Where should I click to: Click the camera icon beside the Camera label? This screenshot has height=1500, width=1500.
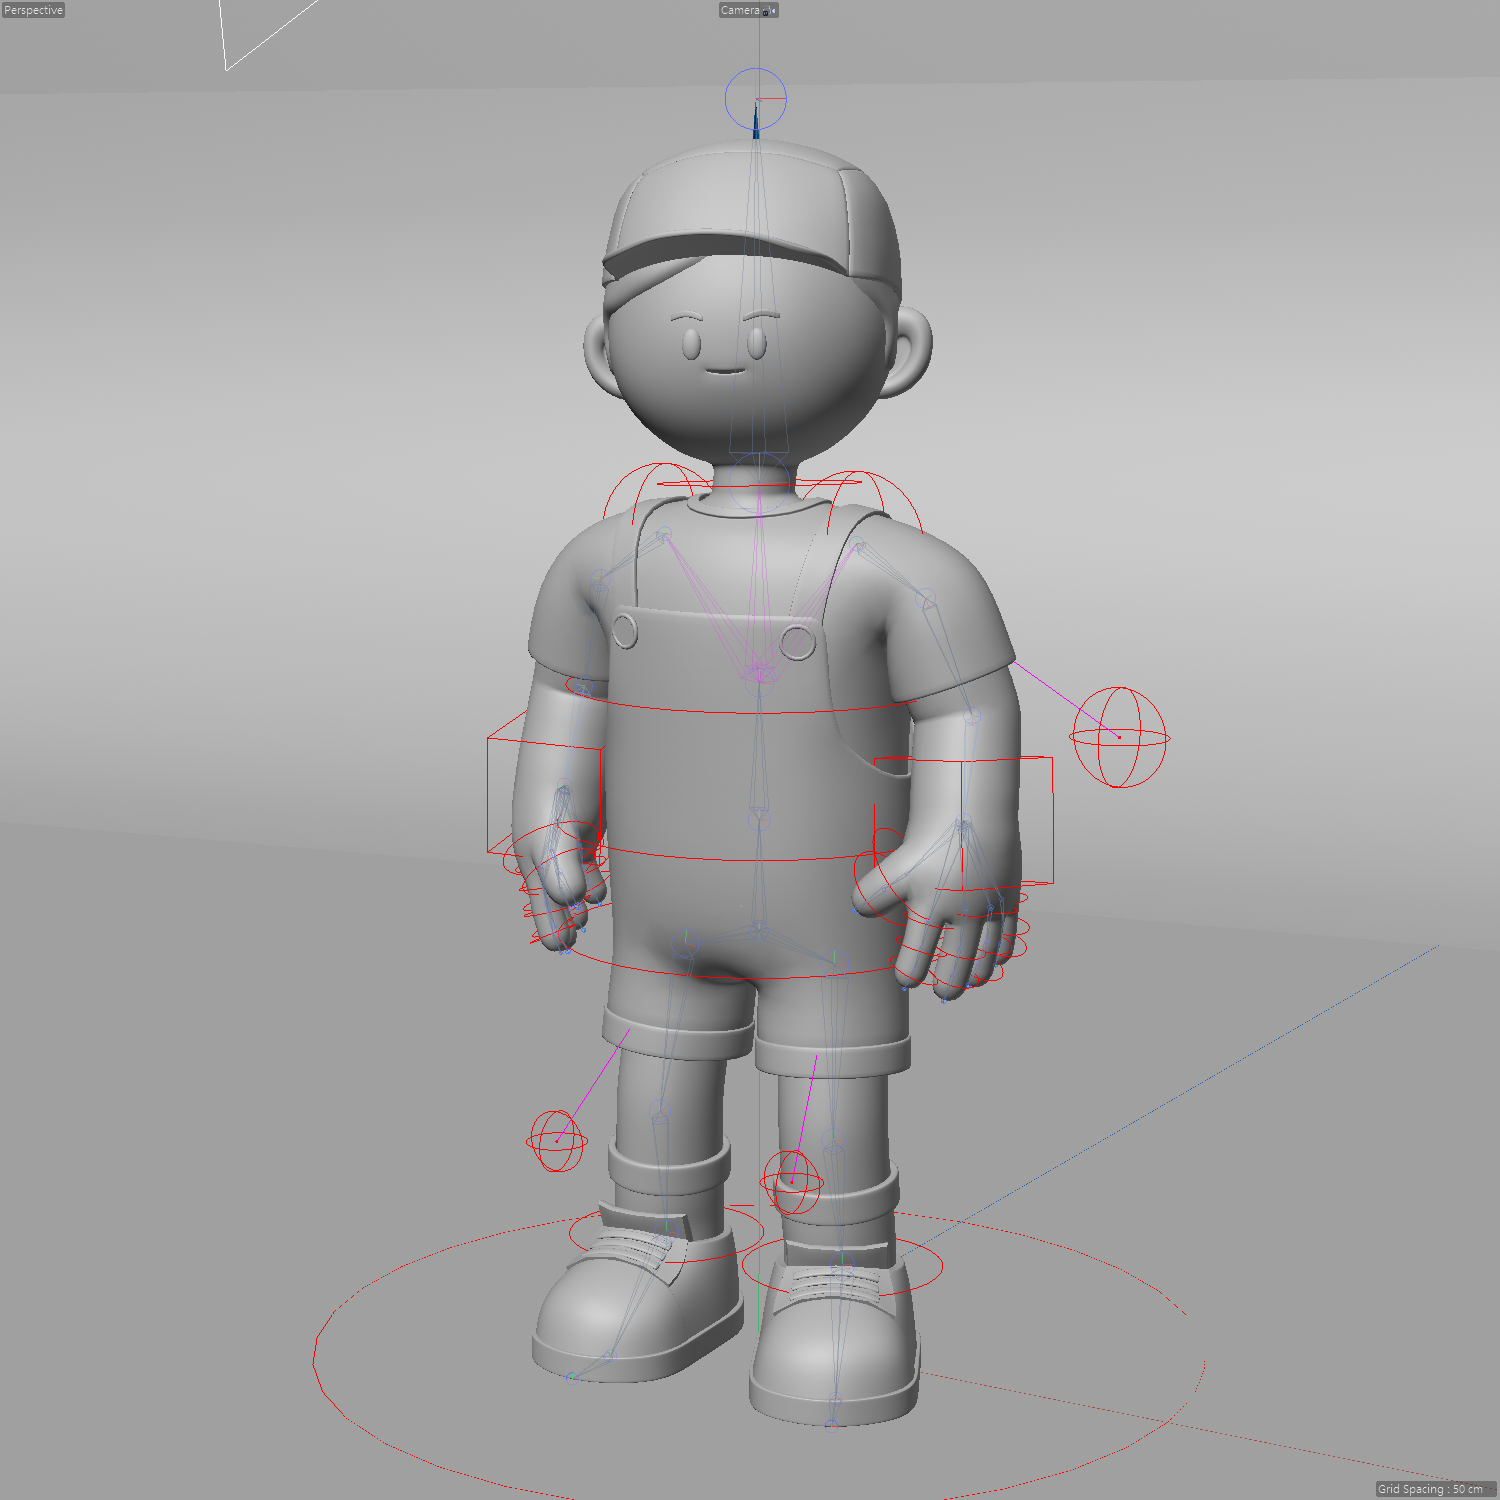tap(768, 11)
